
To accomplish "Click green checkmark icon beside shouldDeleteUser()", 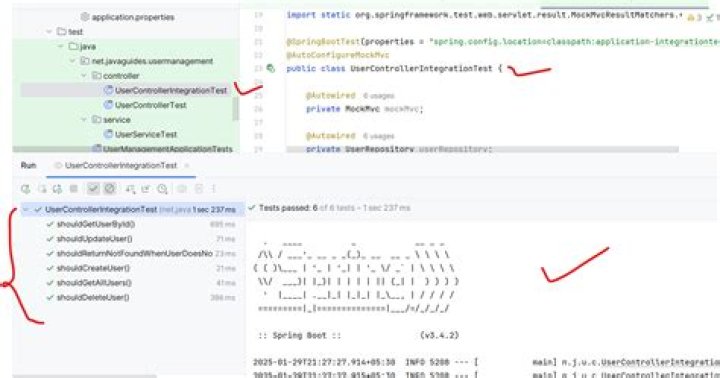I will click(x=50, y=298).
